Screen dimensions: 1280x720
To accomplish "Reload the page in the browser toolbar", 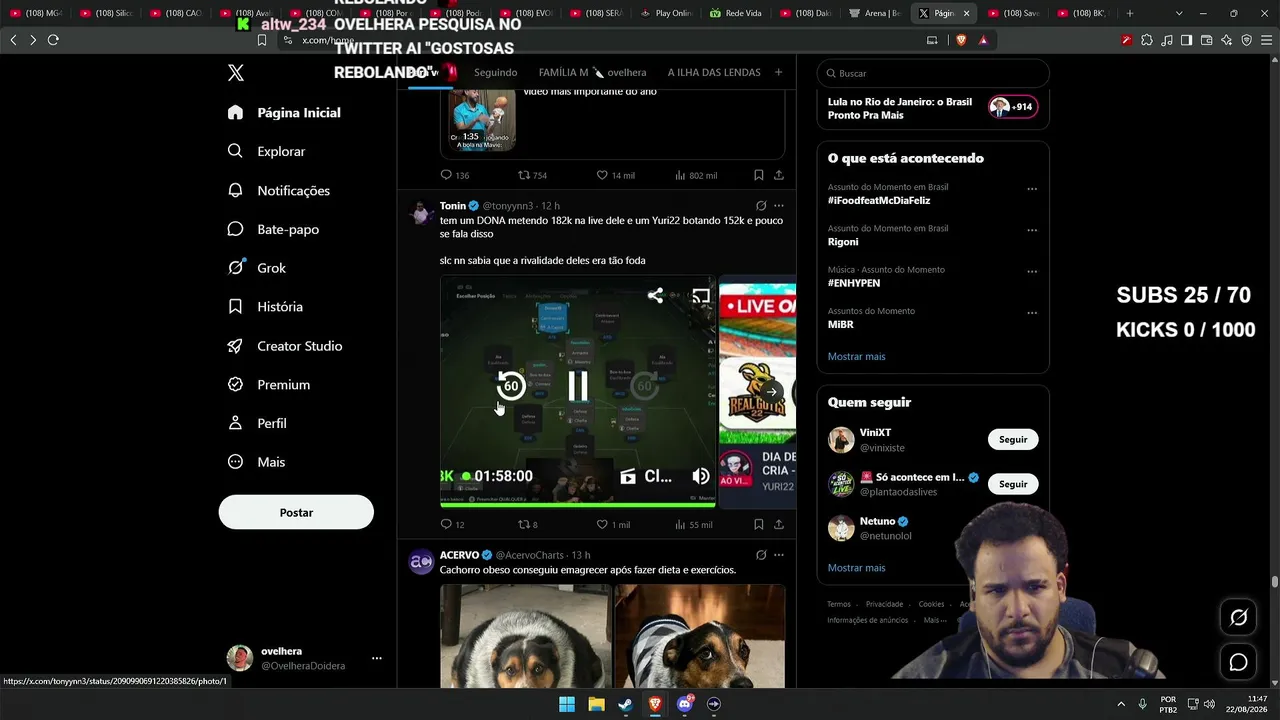I will (53, 40).
